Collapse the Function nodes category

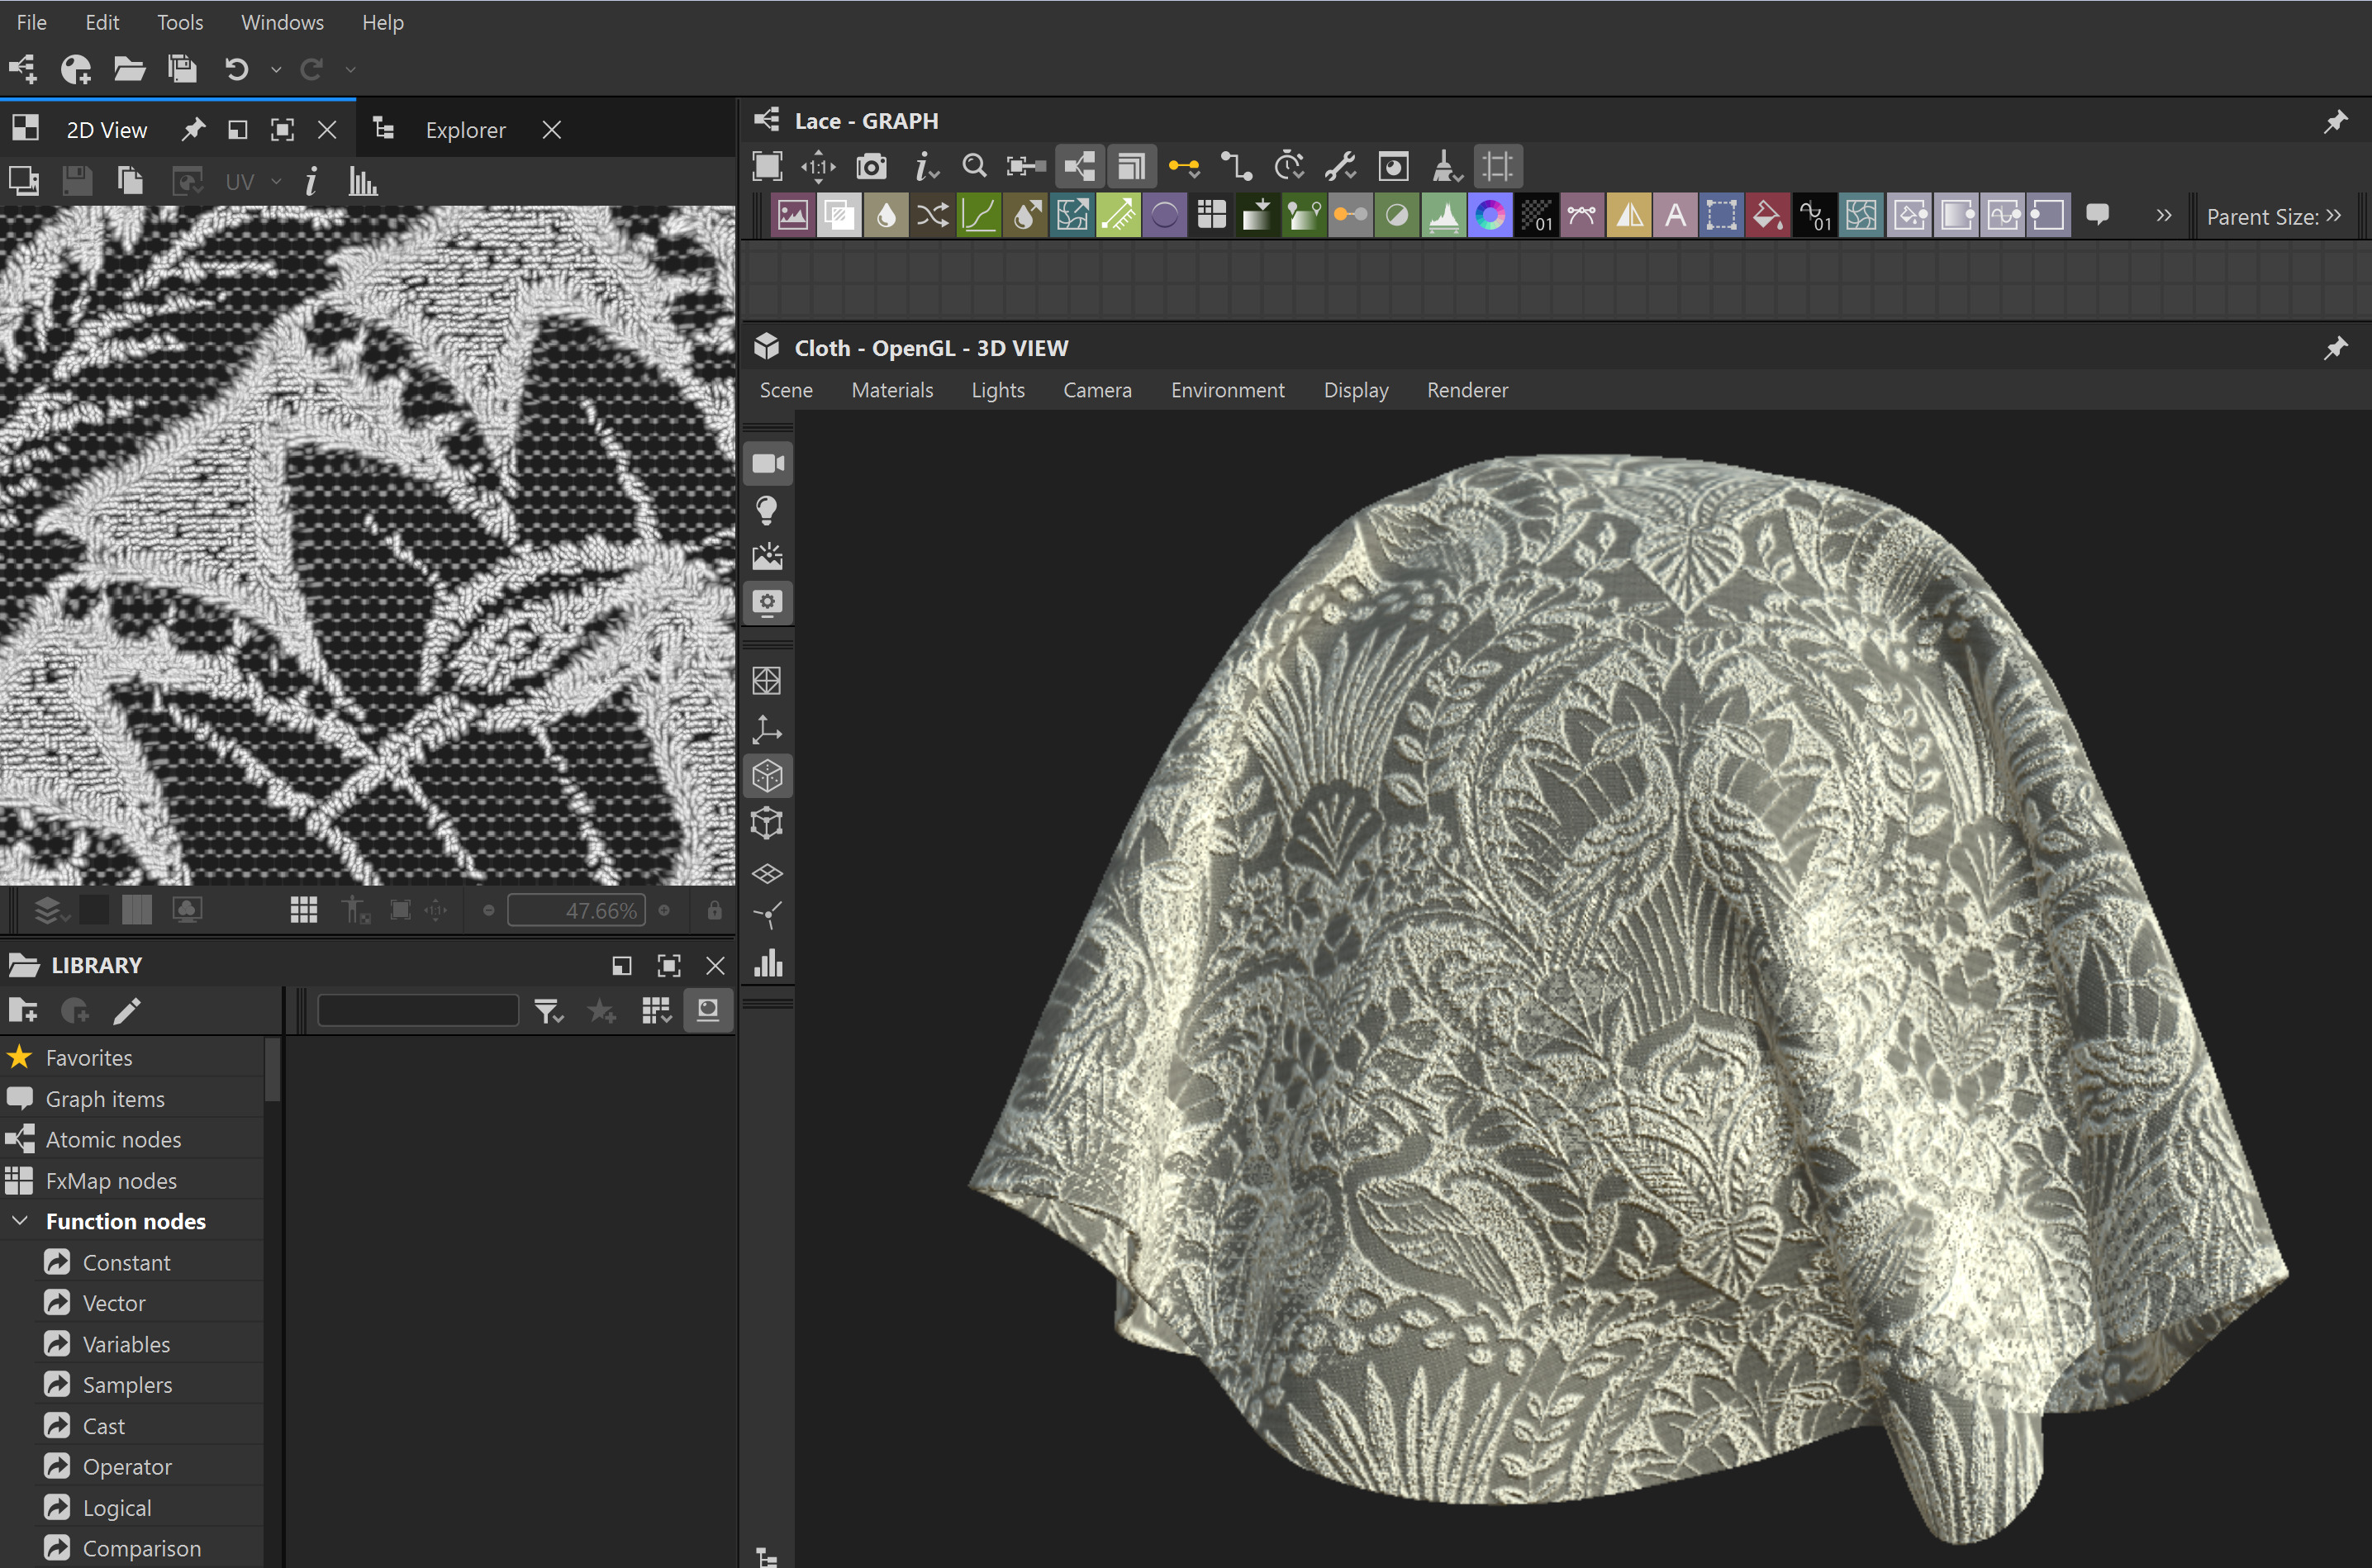click(x=20, y=1221)
